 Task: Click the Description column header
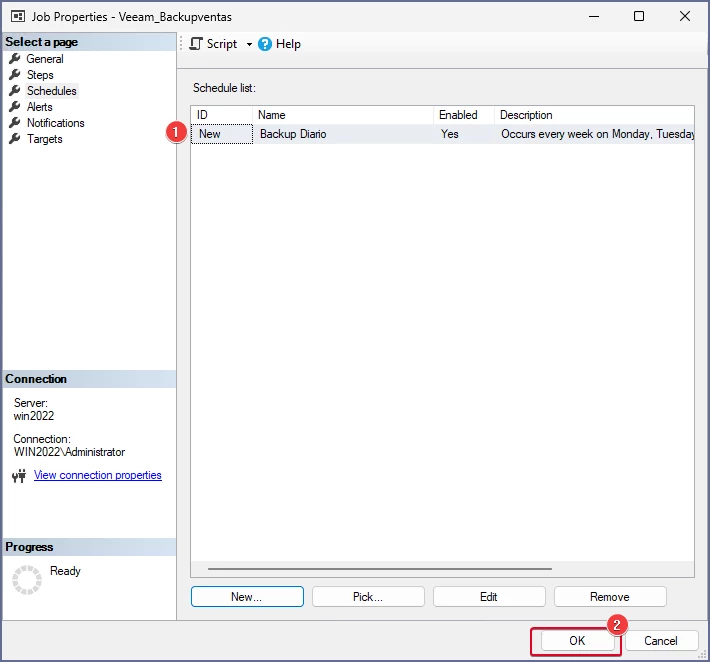594,115
